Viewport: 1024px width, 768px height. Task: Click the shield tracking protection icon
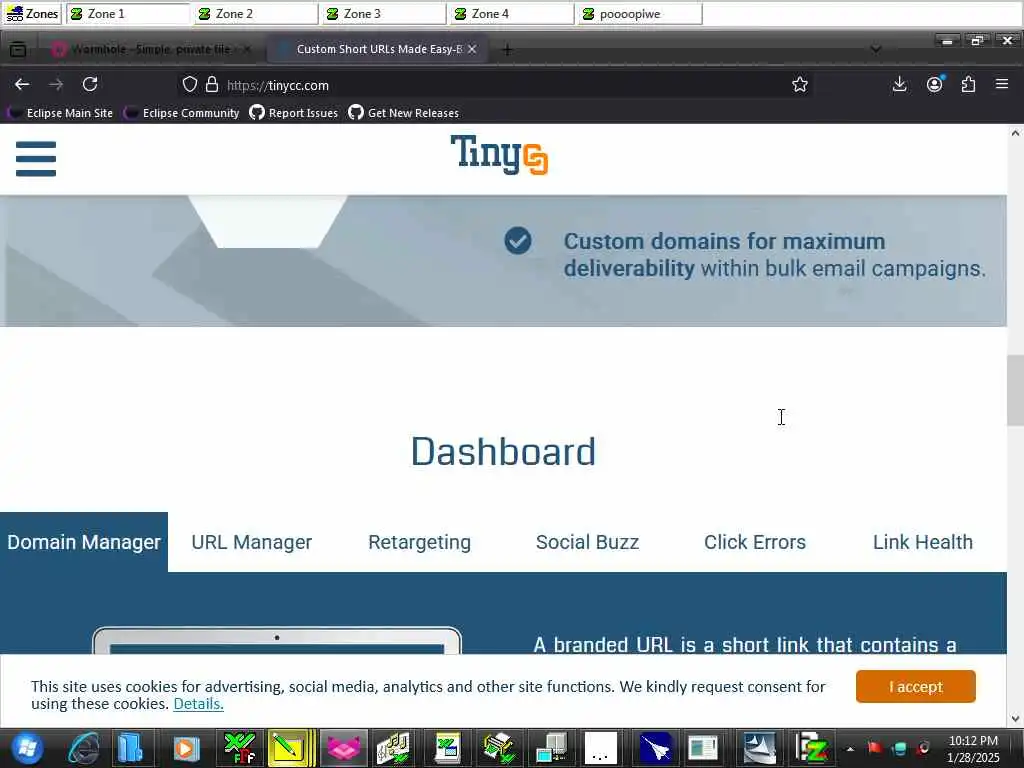(x=189, y=84)
